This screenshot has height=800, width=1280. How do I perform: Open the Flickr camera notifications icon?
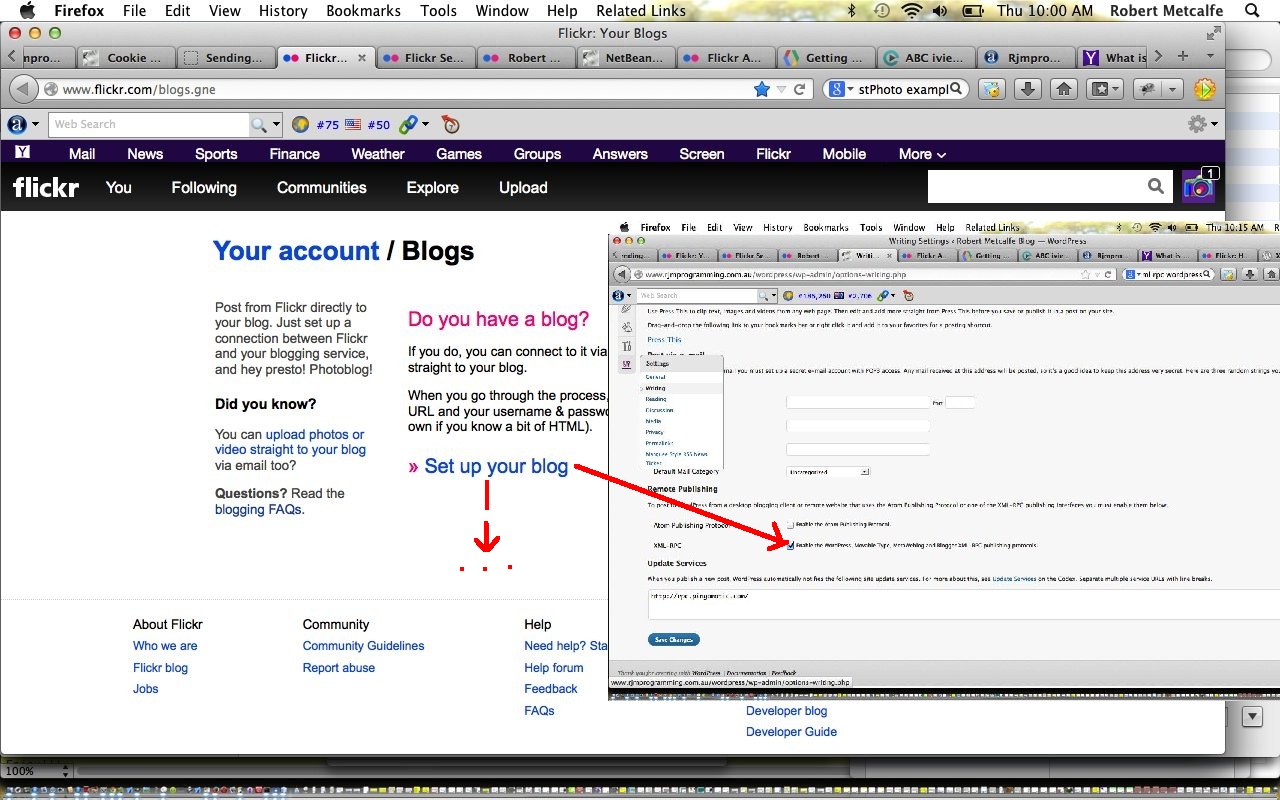coord(1198,186)
